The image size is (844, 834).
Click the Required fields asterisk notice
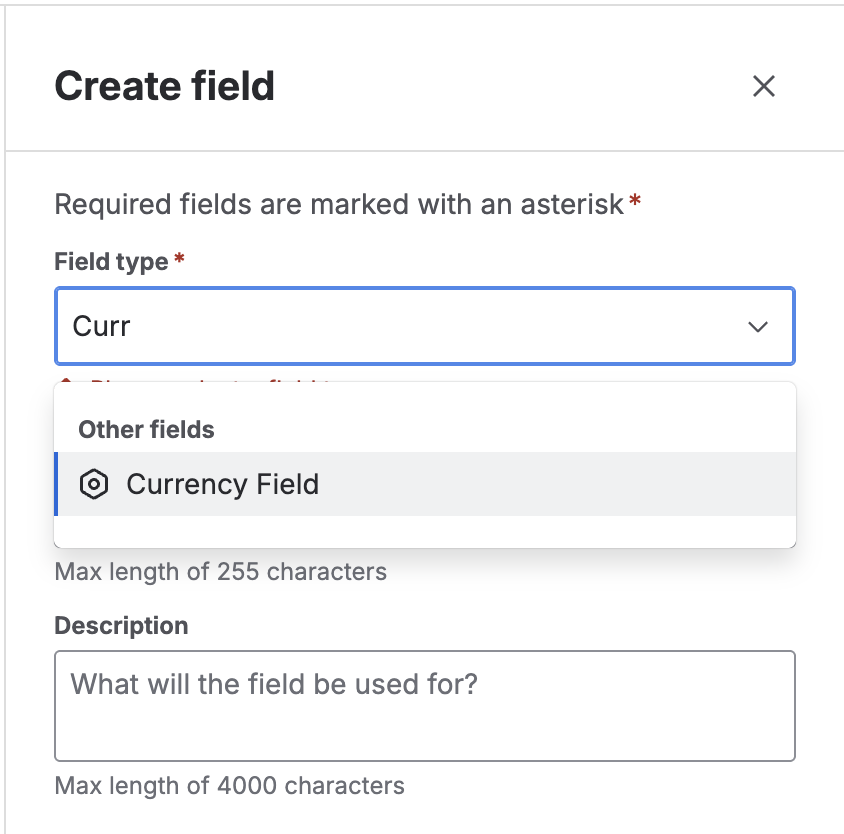pyautogui.click(x=348, y=205)
